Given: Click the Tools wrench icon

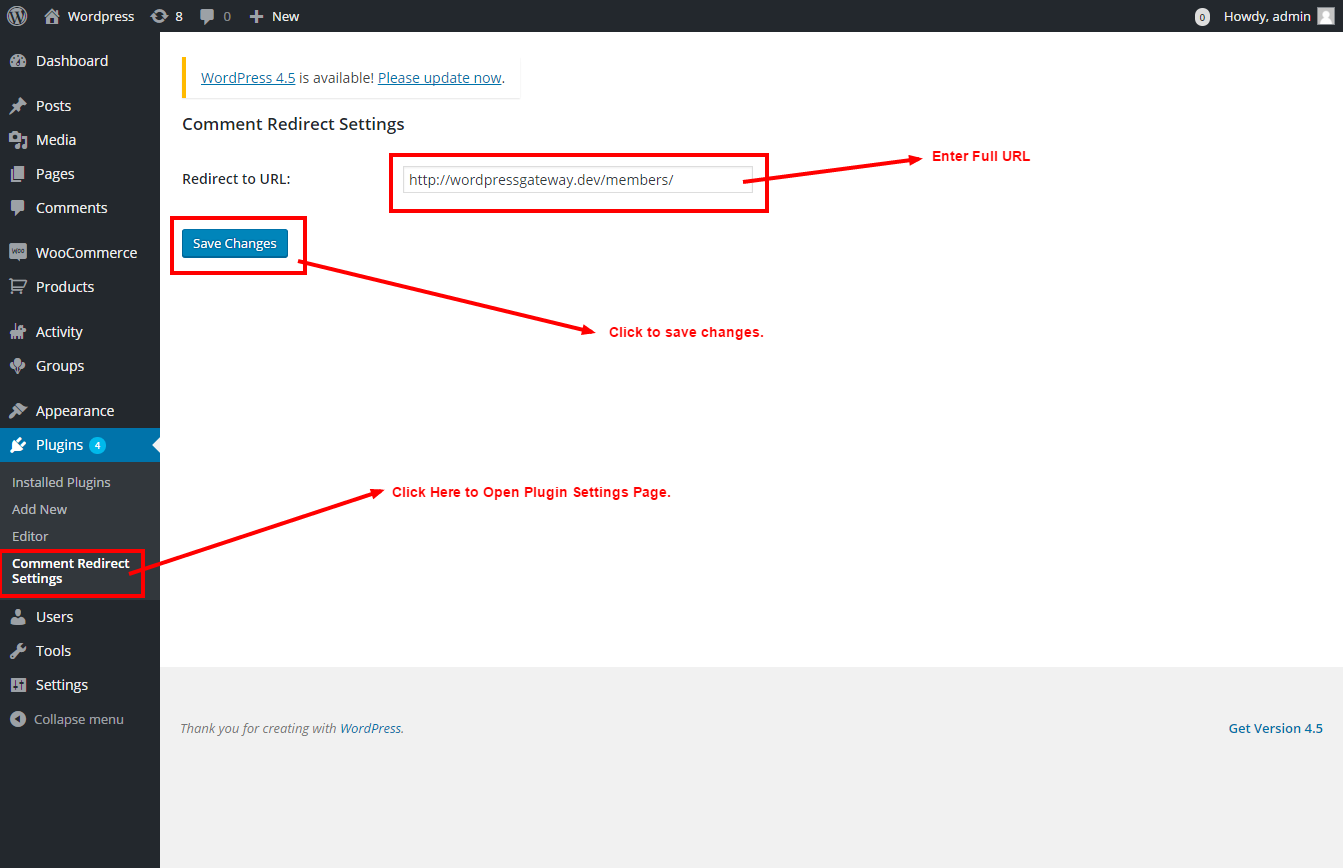Looking at the screenshot, I should click(18, 651).
